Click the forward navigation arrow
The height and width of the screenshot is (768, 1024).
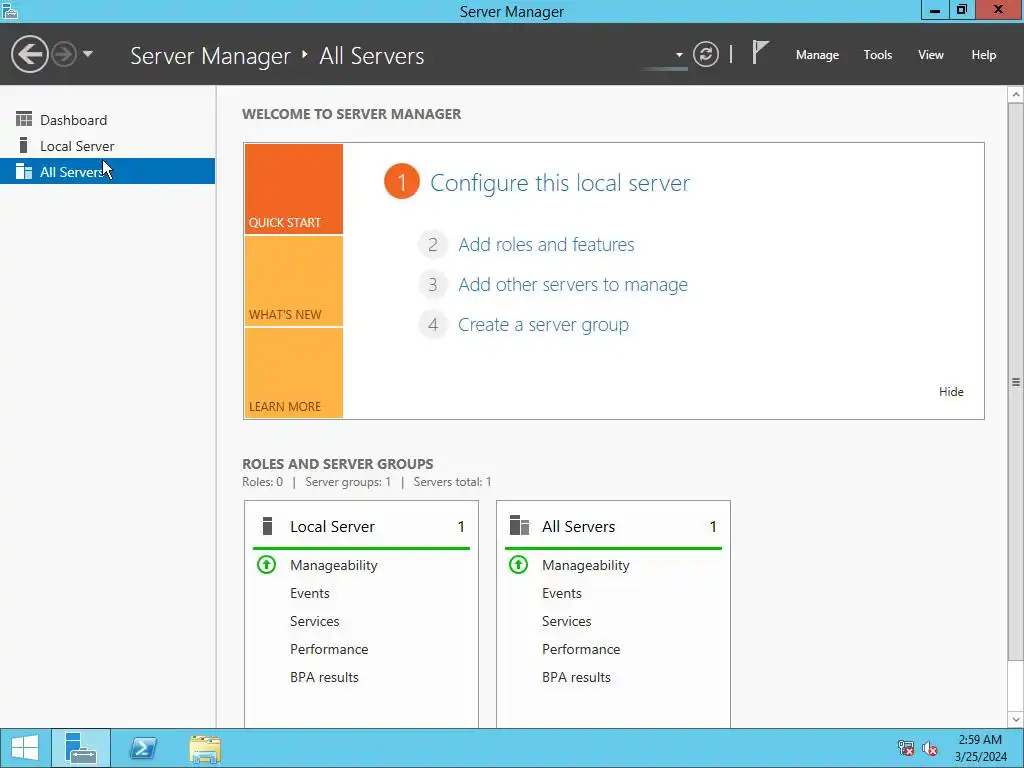pos(64,54)
